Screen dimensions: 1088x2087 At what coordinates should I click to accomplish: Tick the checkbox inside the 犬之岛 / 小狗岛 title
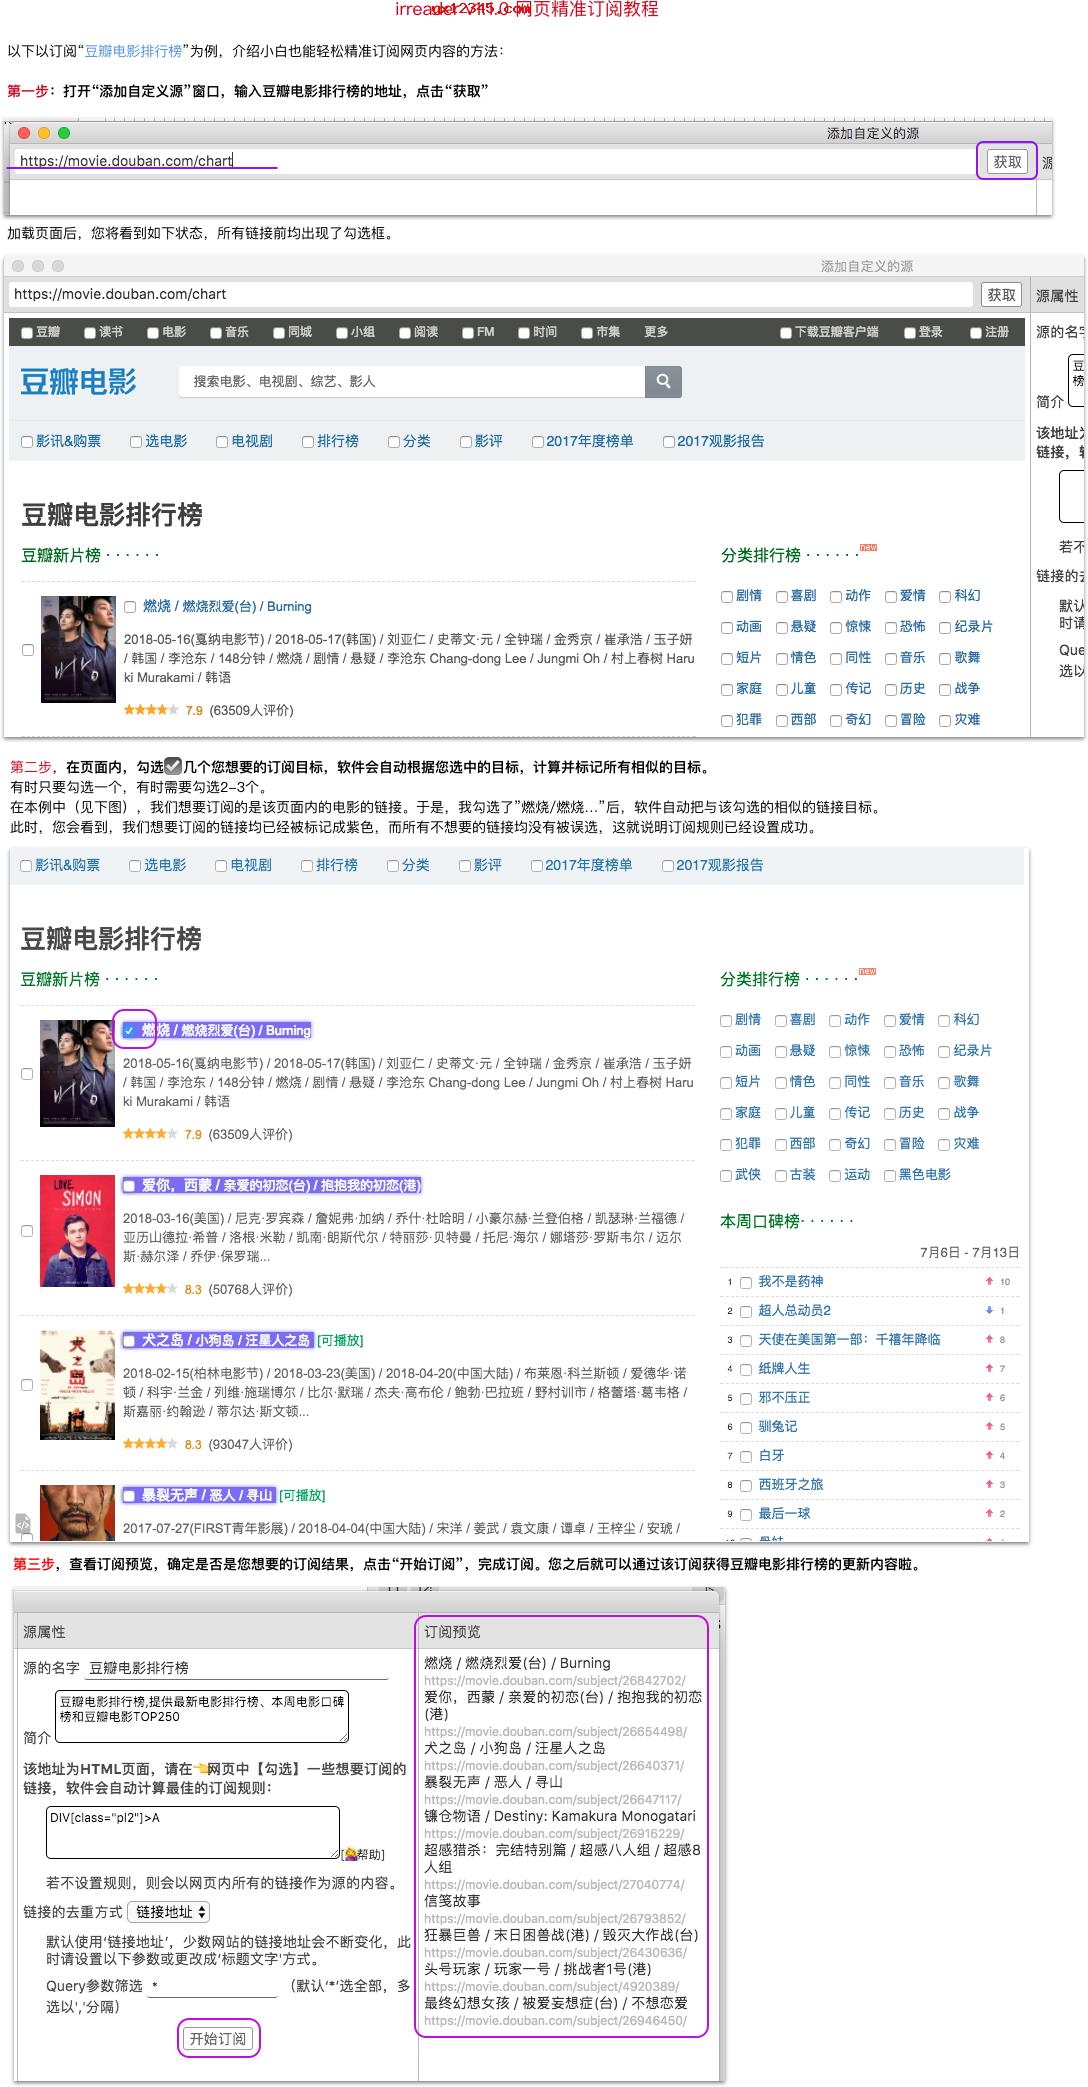coord(129,1341)
